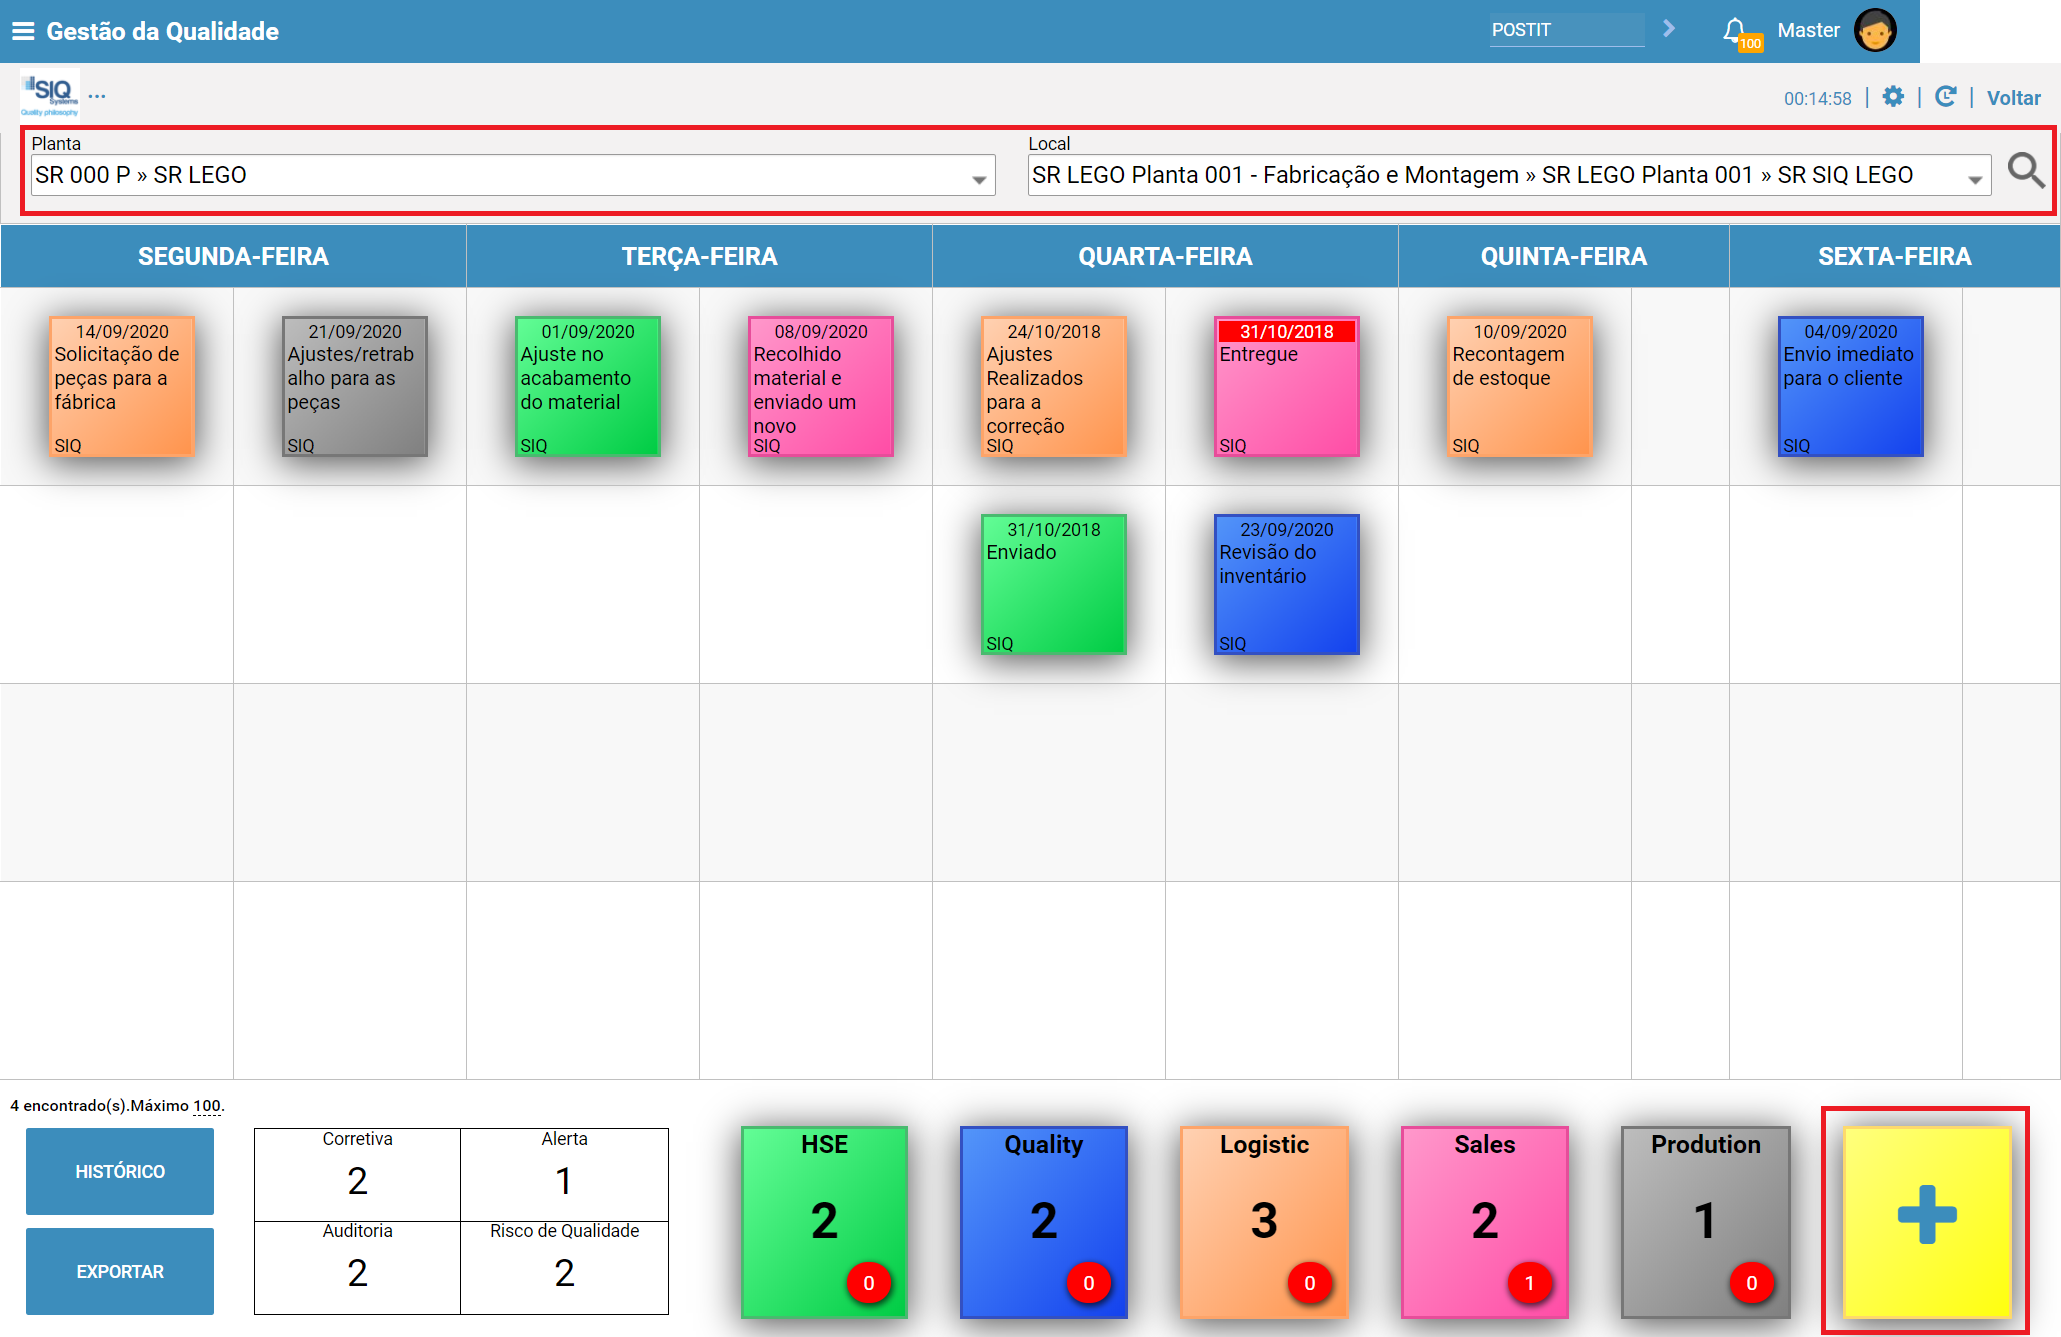Select the QUINTA-FEIRA column header
This screenshot has height=1337, width=2061.
1564,256
